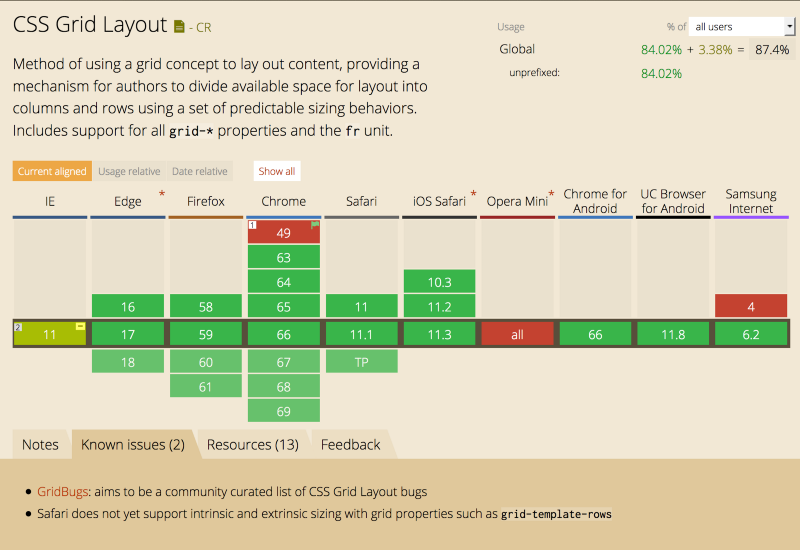This screenshot has height=550, width=800.
Task: Click the note 2 marker on IE 11
Action: click(18, 327)
